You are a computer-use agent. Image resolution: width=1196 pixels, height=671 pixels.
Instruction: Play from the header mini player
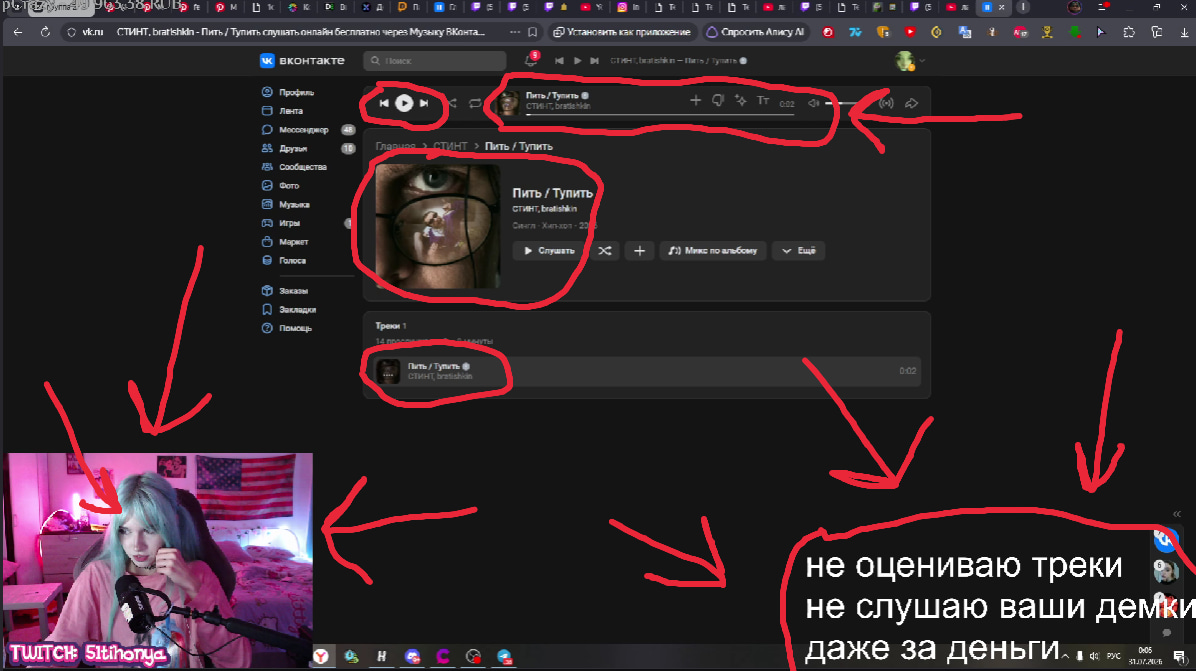pos(577,60)
